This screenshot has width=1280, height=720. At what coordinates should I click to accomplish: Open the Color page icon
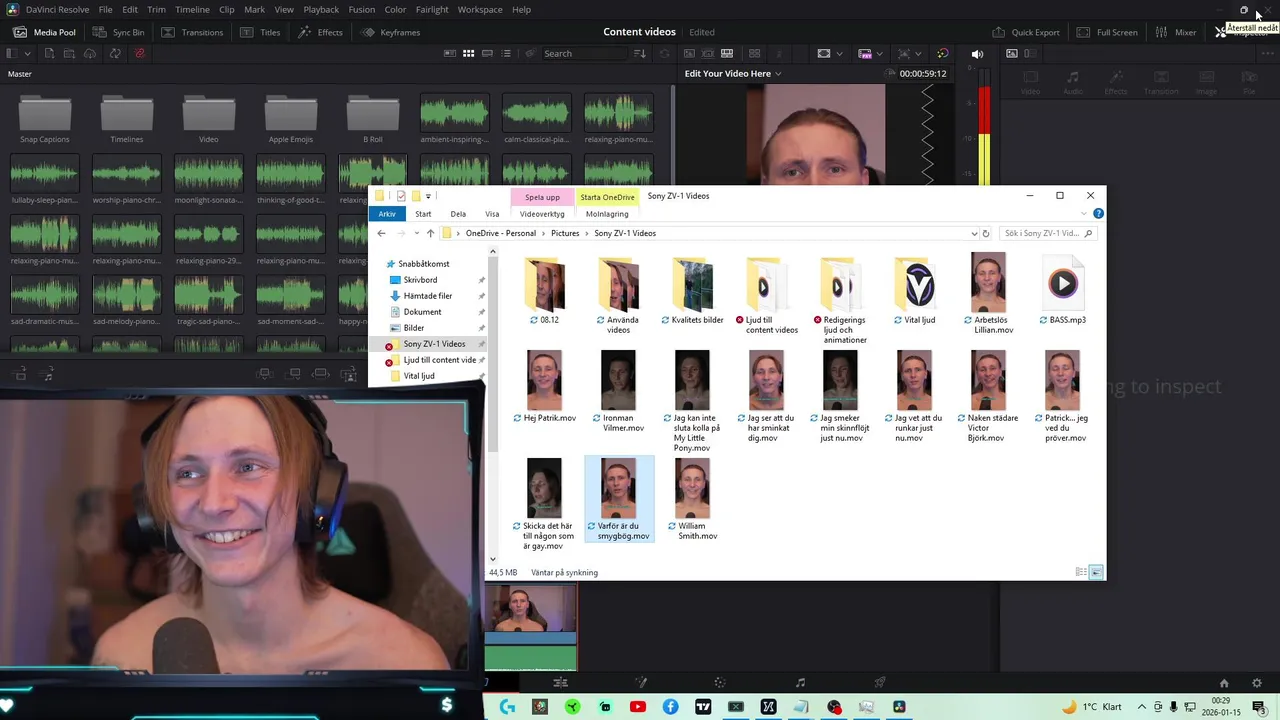coord(720,683)
